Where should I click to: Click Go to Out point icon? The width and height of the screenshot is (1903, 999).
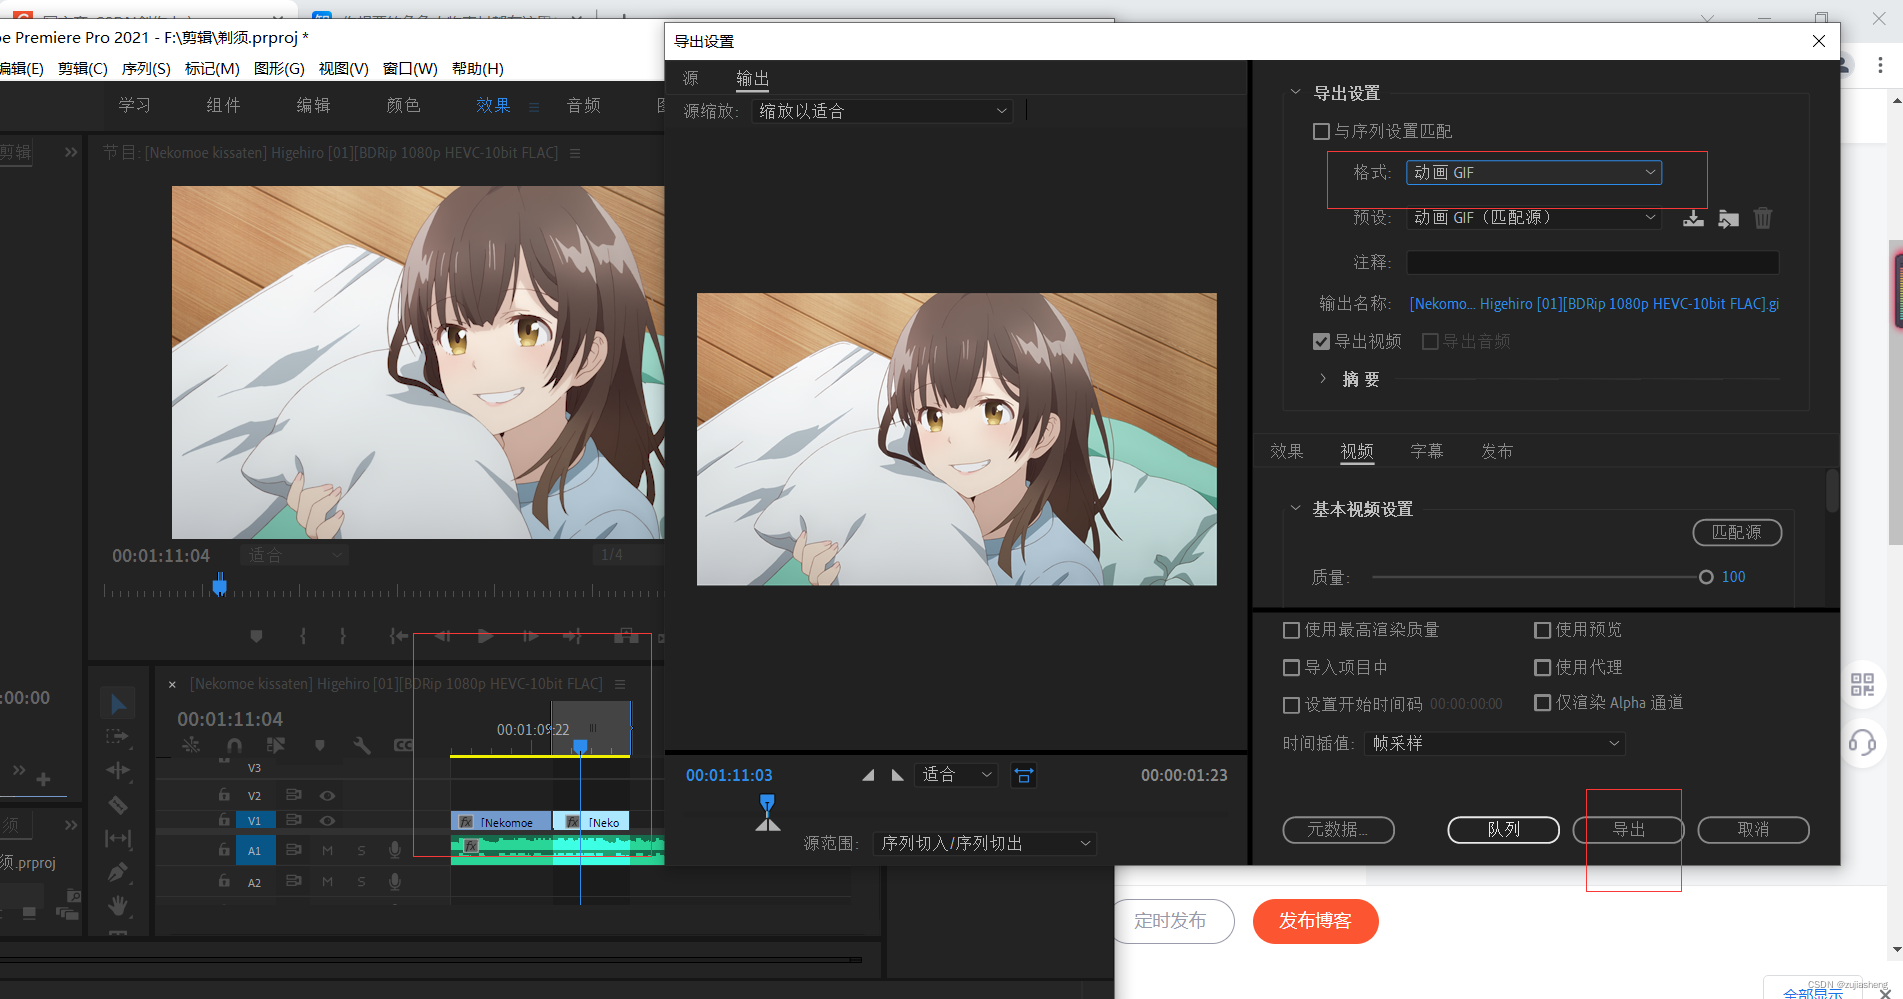coord(573,636)
